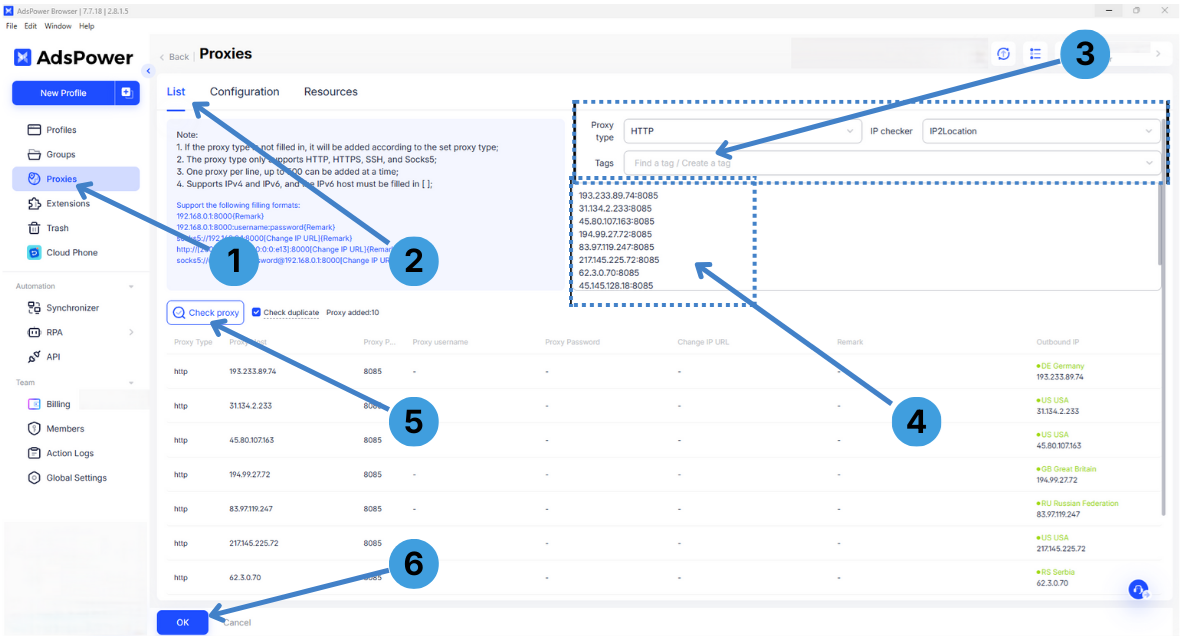
Task: Click the Change IP URL column header
Action: (x=703, y=342)
